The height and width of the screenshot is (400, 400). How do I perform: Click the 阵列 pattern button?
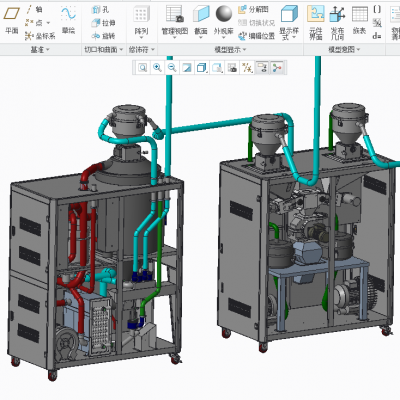(x=141, y=21)
